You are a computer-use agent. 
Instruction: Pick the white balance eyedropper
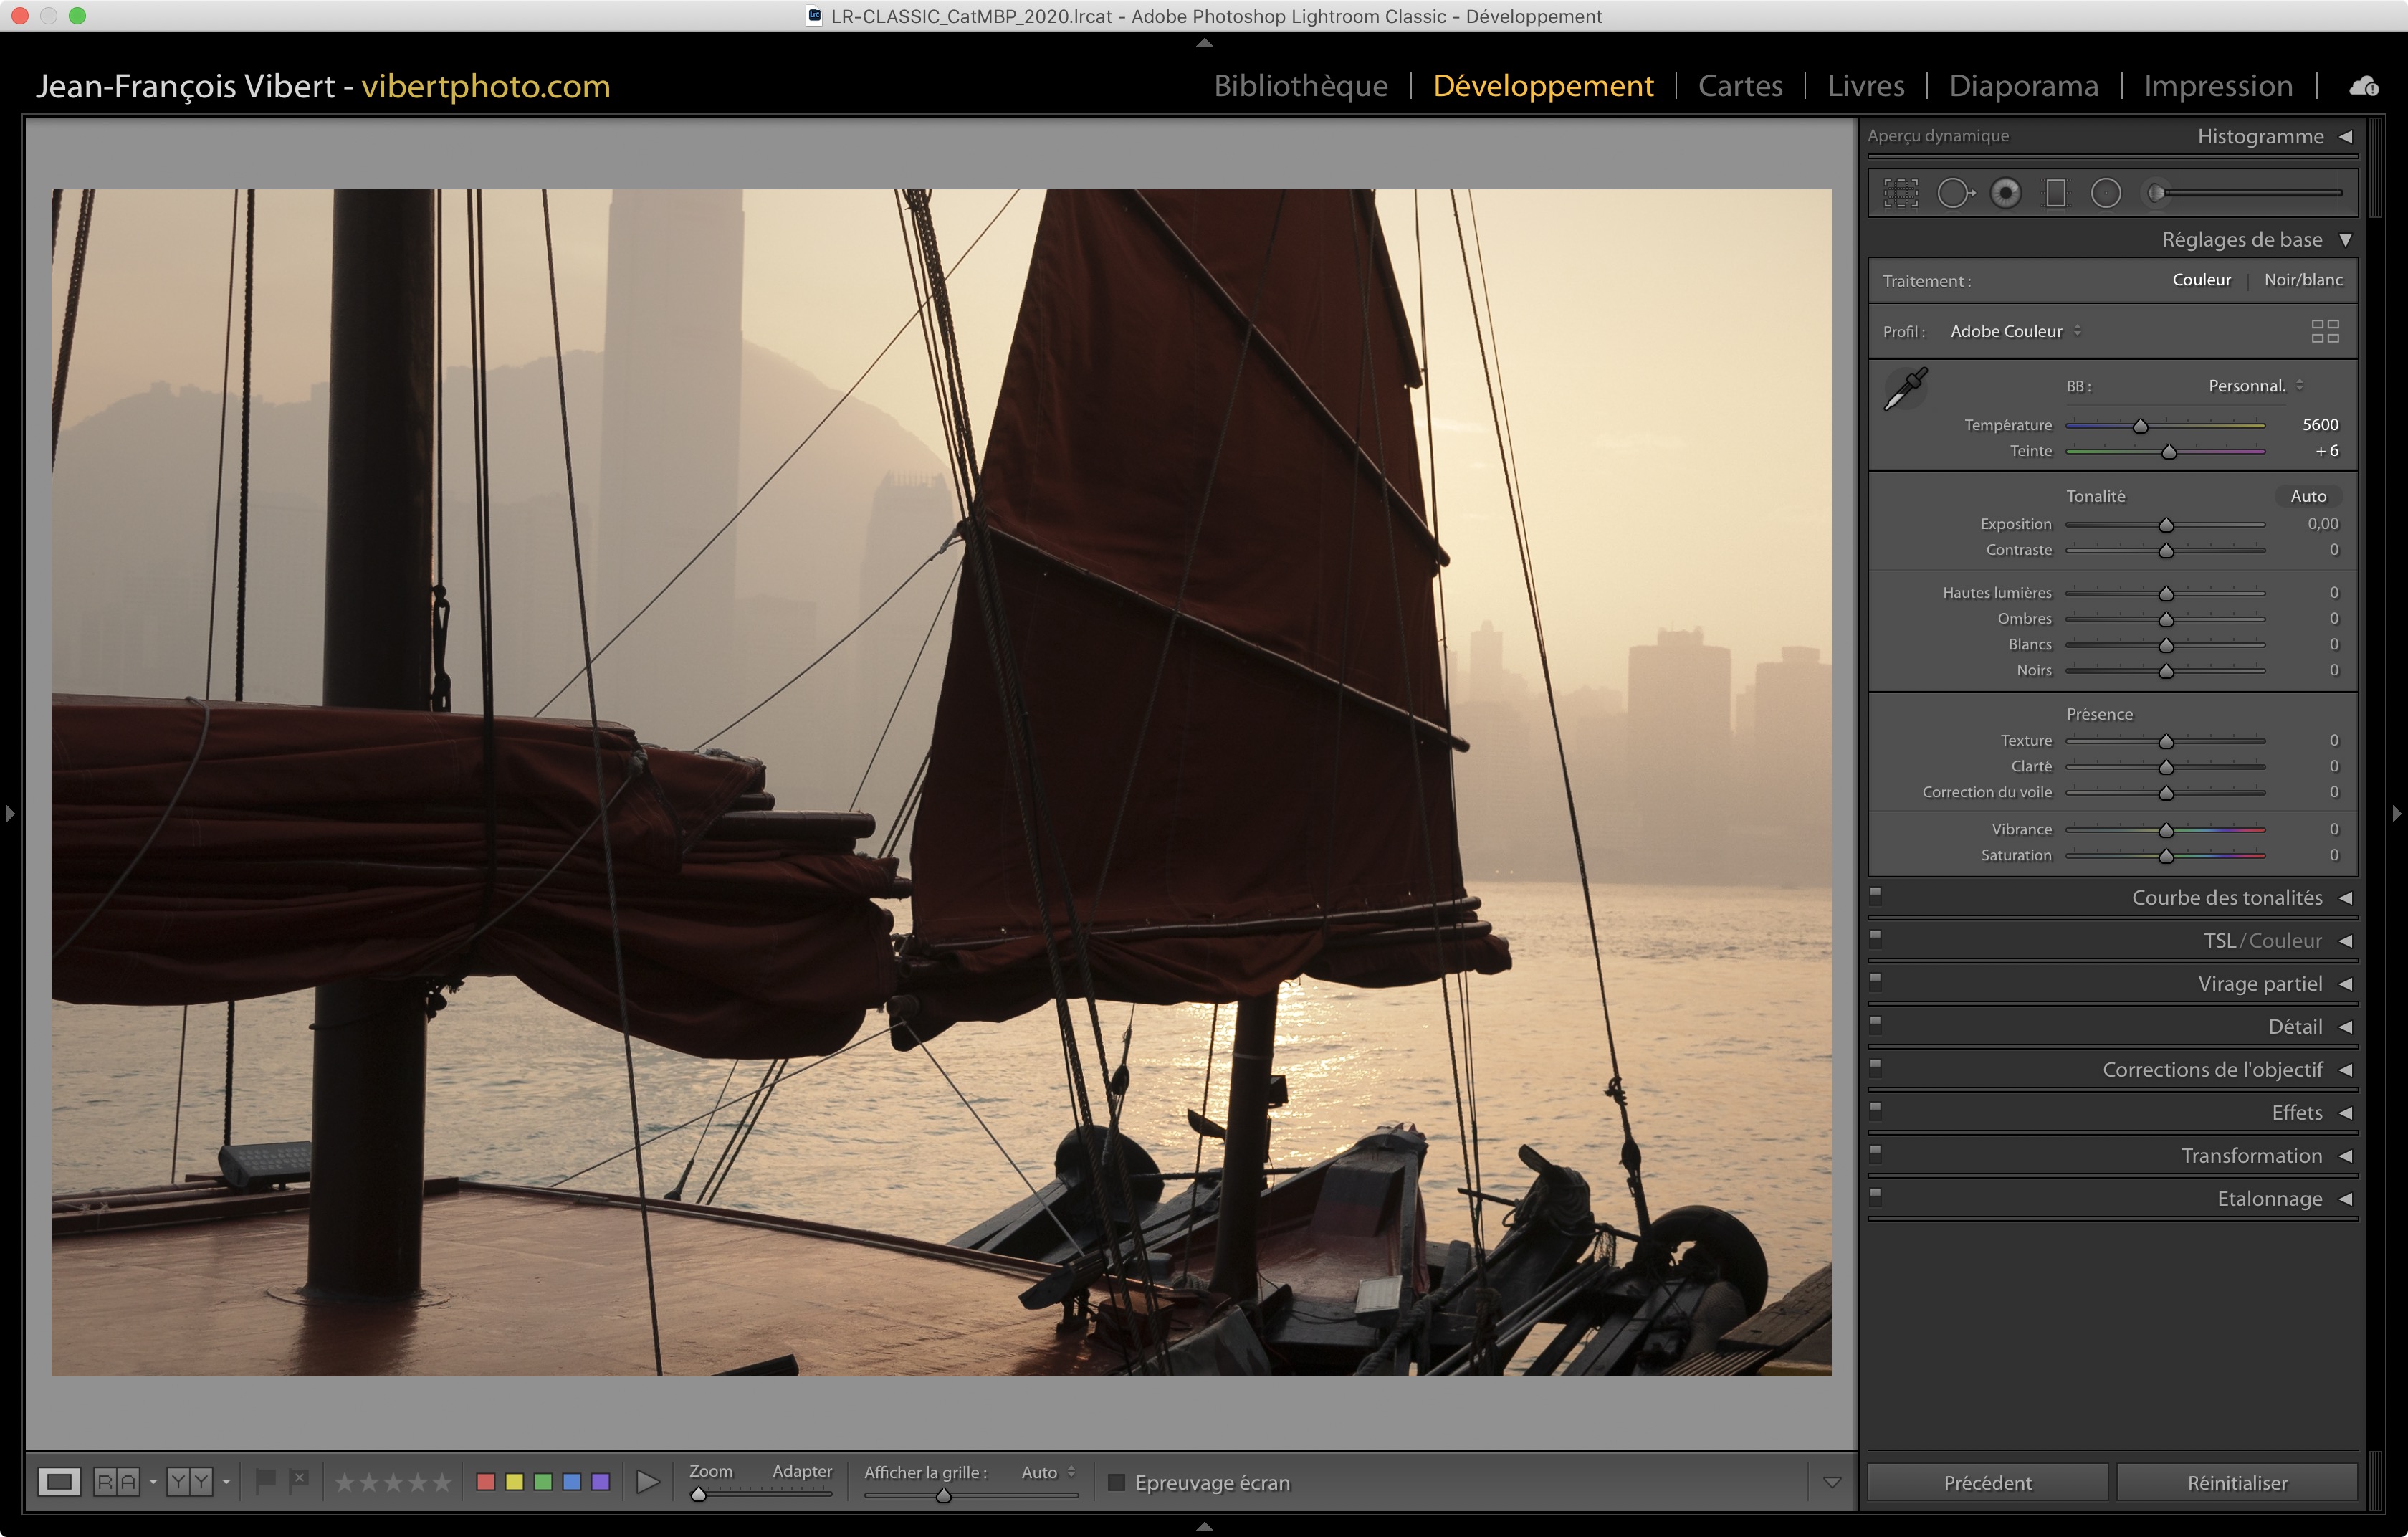(x=1905, y=389)
